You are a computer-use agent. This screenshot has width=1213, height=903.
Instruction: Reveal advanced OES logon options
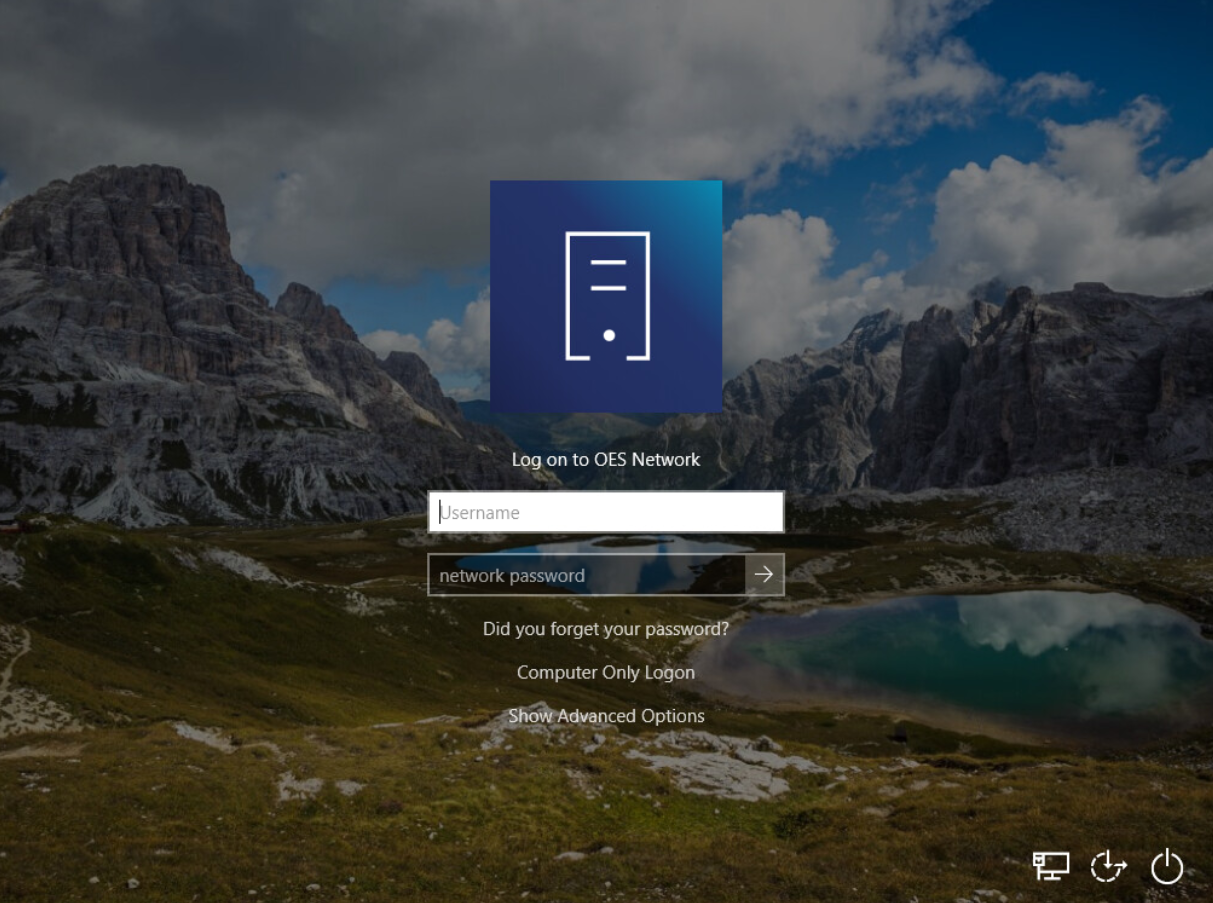606,716
